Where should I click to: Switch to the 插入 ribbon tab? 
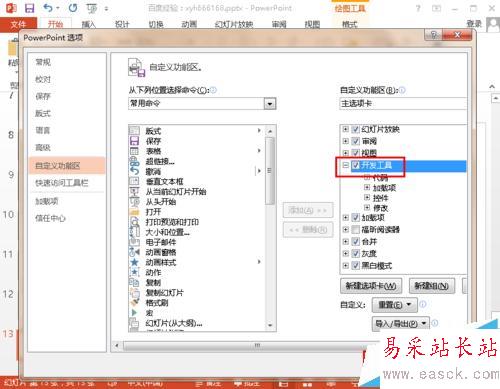(x=88, y=24)
